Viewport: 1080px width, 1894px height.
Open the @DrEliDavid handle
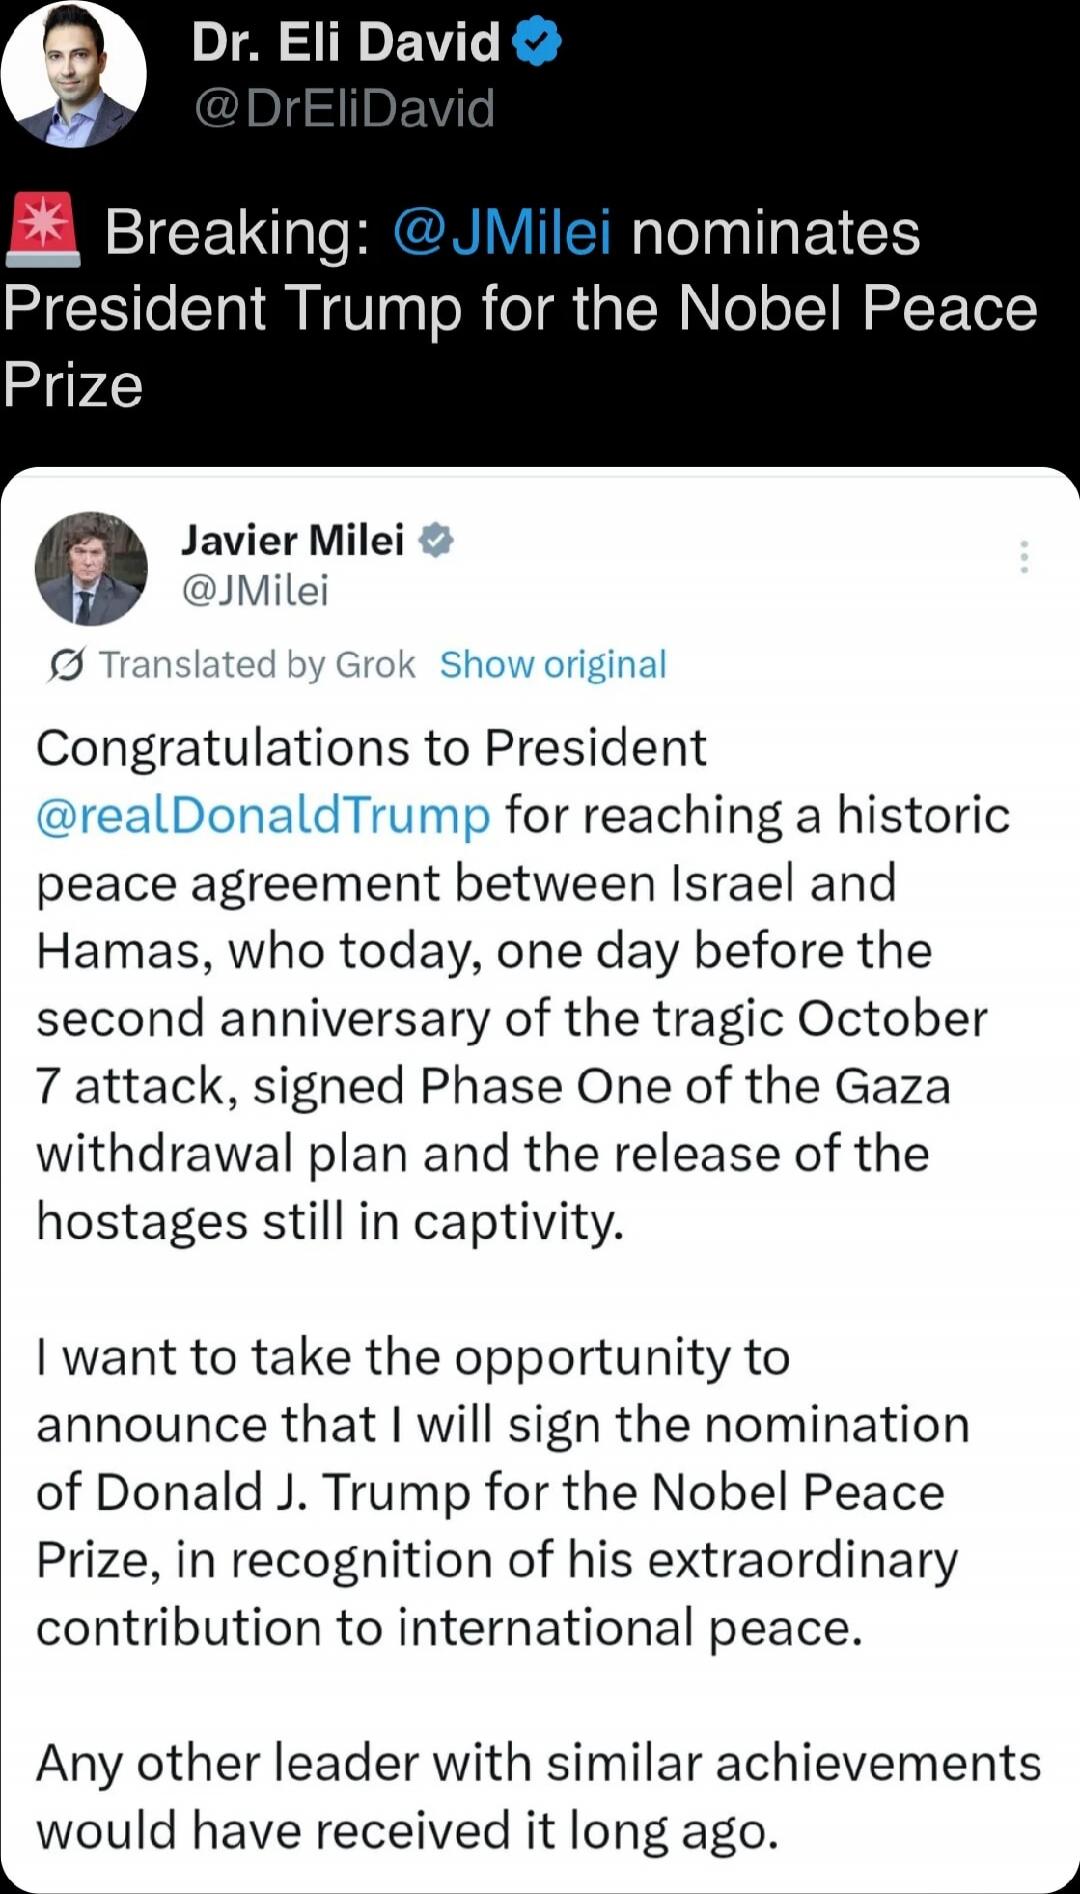[x=344, y=107]
